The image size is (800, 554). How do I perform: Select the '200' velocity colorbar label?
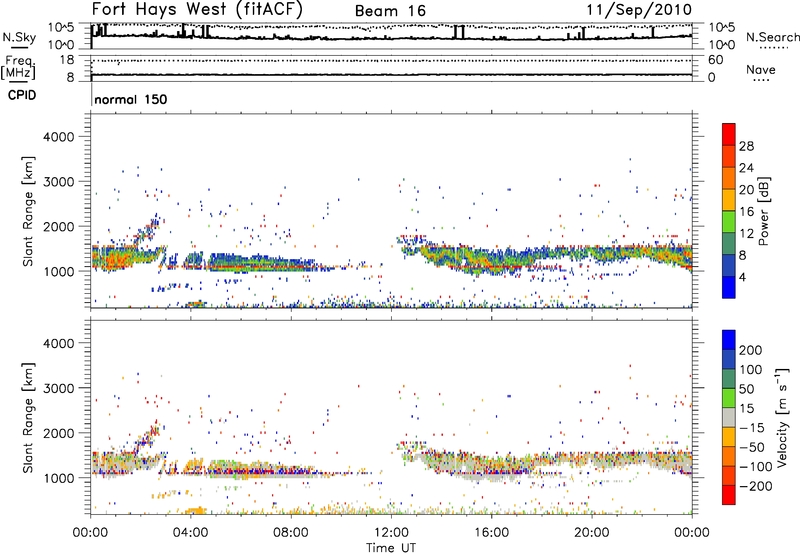751,350
